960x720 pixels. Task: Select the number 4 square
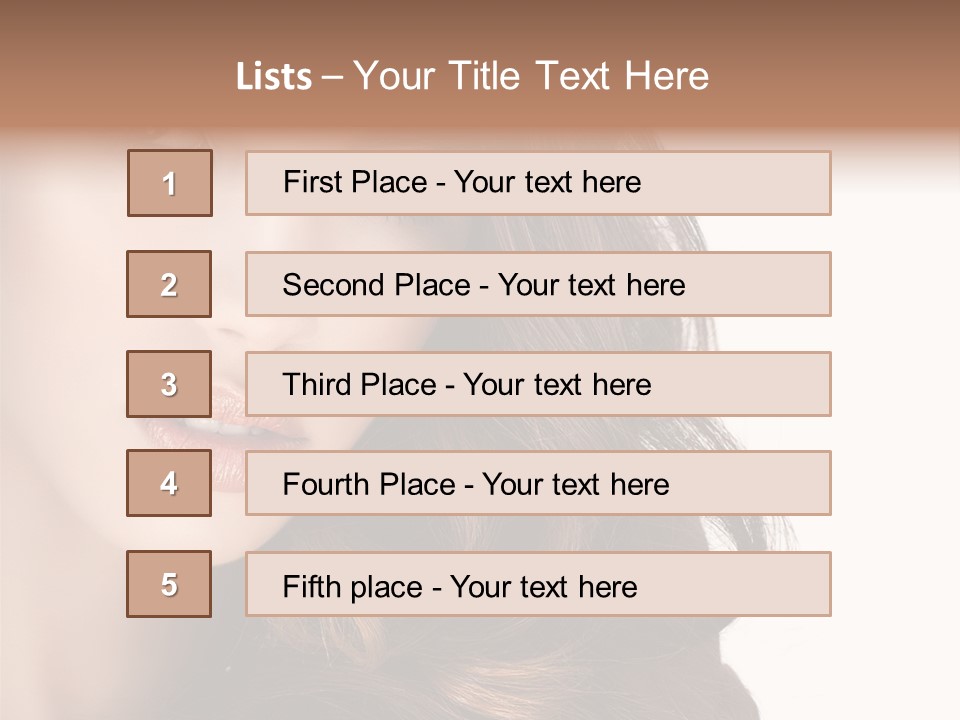coord(169,483)
